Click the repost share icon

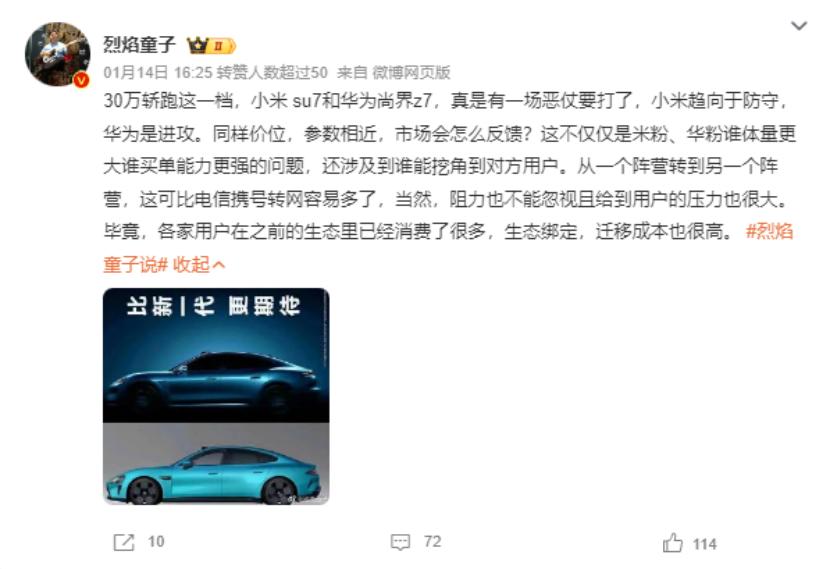(x=124, y=543)
